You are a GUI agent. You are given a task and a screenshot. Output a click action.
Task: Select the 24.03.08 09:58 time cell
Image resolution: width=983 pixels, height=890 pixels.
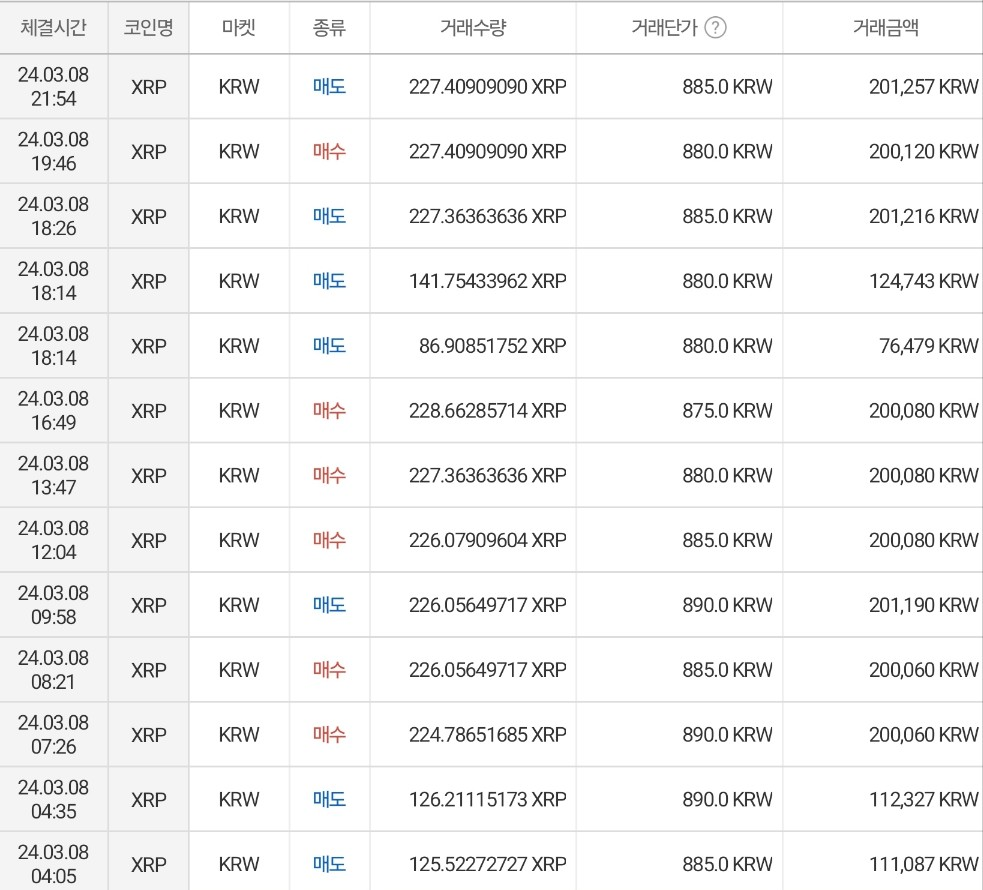(53, 605)
